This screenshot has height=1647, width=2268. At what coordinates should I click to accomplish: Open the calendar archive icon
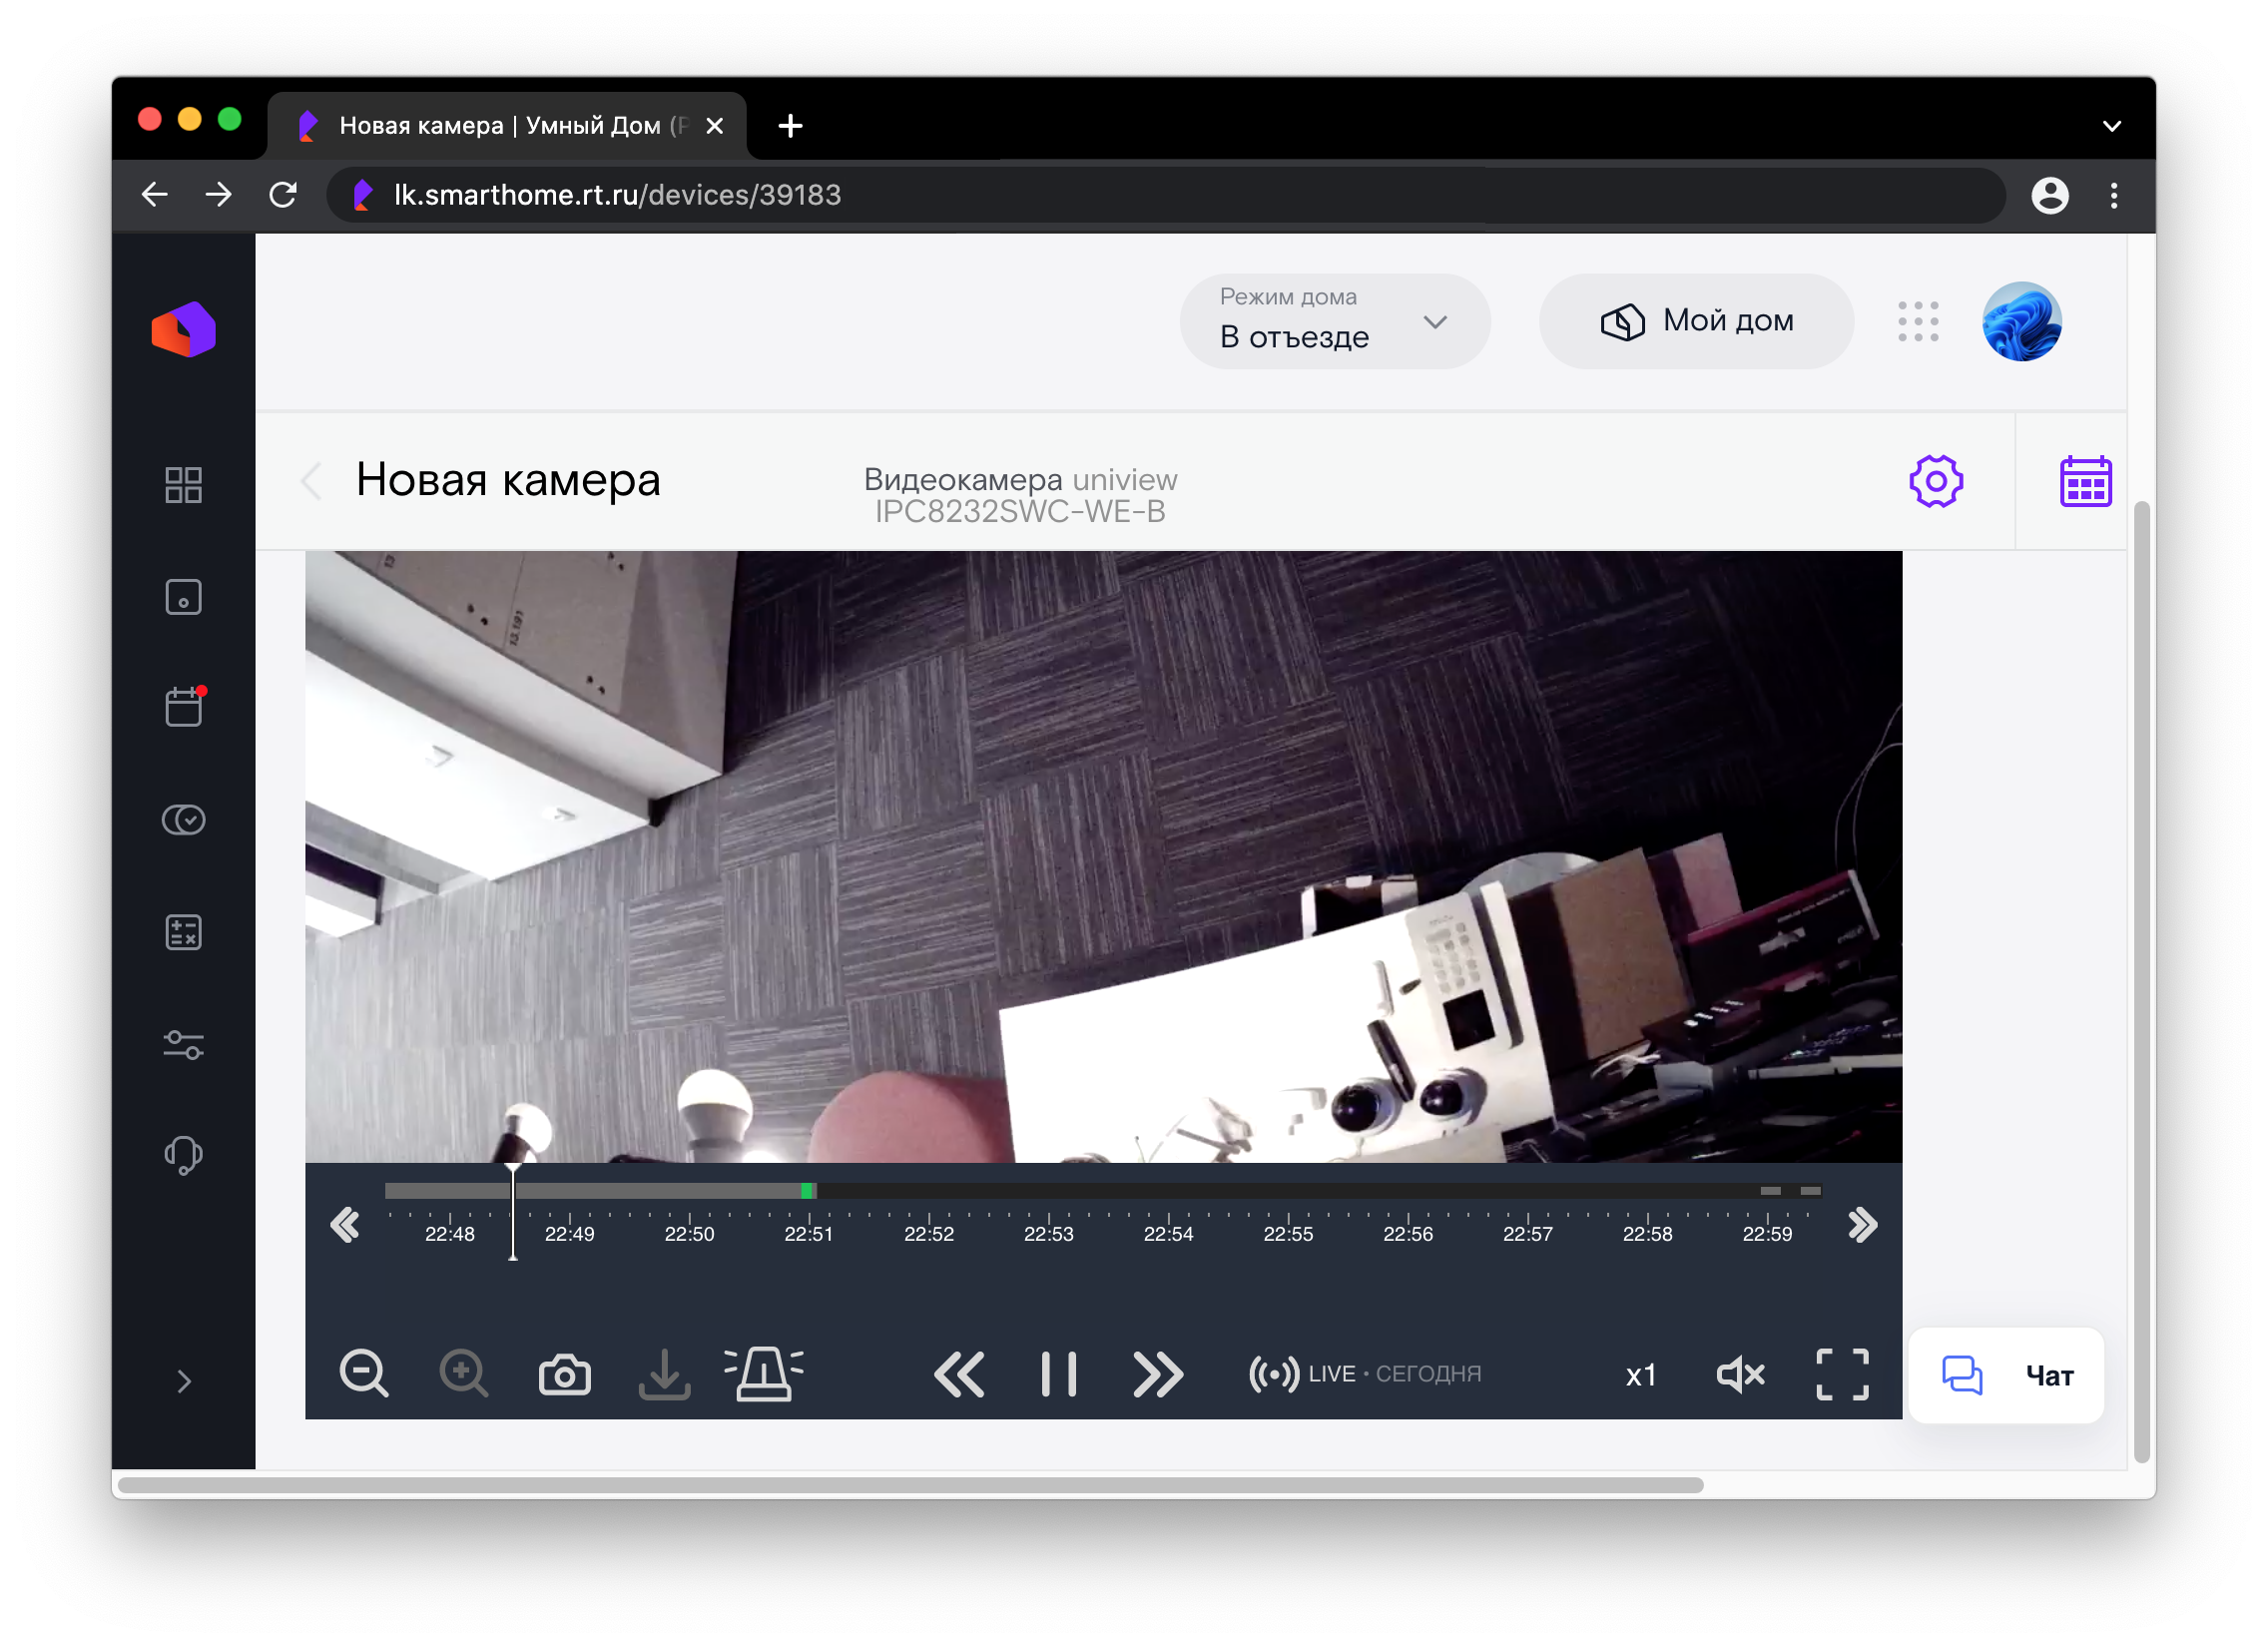point(2084,482)
